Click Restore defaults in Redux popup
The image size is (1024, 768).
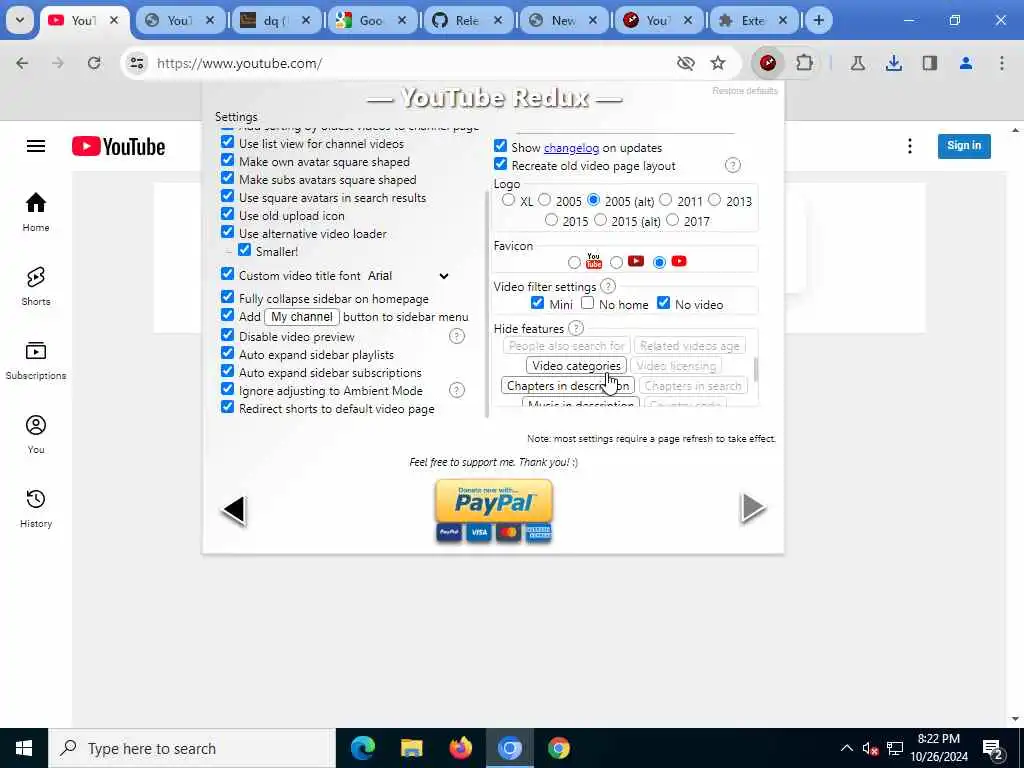pyautogui.click(x=744, y=91)
